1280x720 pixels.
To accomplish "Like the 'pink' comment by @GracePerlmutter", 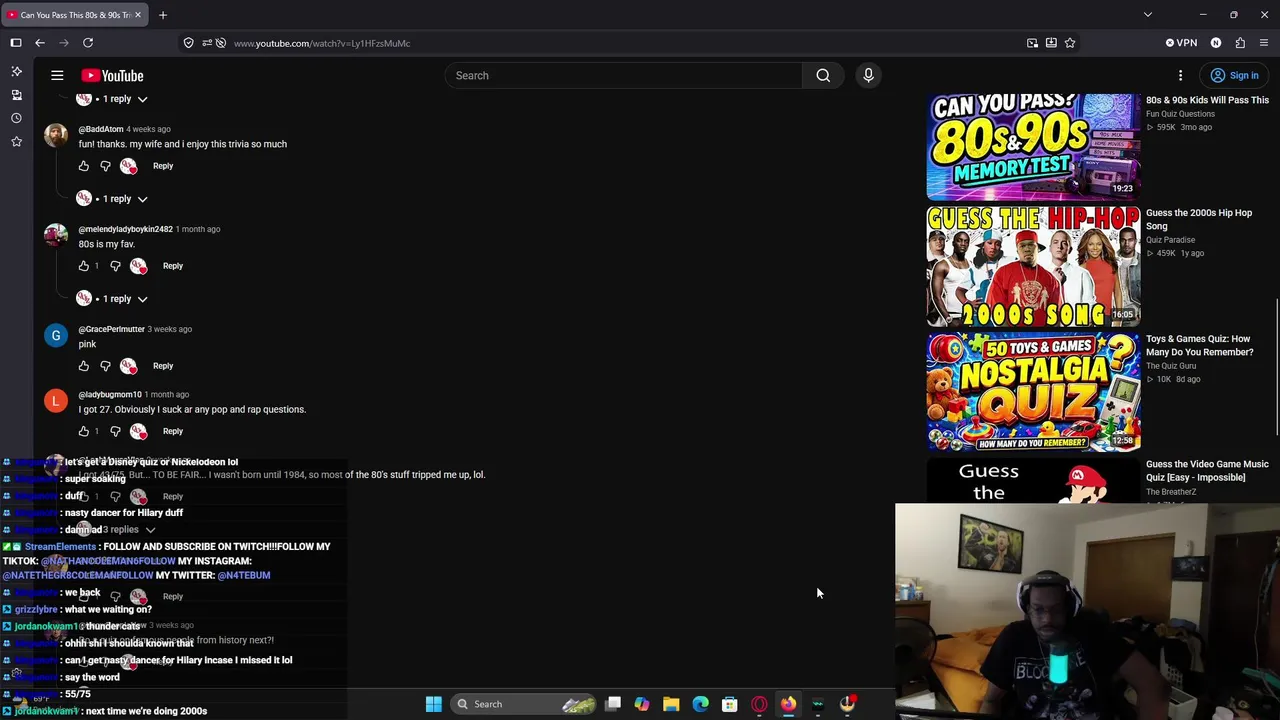I will point(84,366).
